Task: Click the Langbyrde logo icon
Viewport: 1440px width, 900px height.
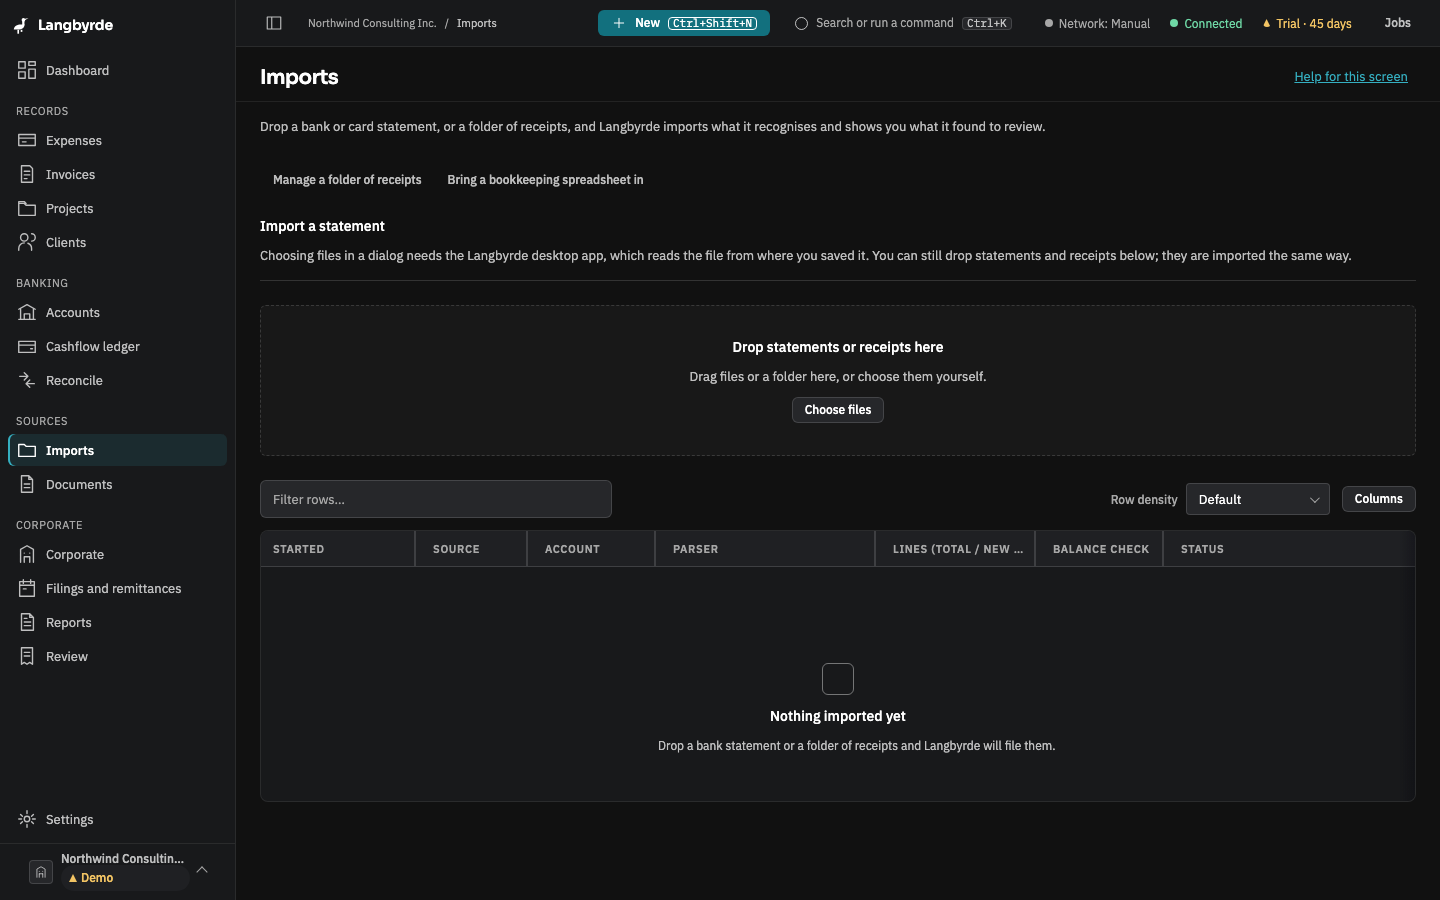Action: (21, 25)
